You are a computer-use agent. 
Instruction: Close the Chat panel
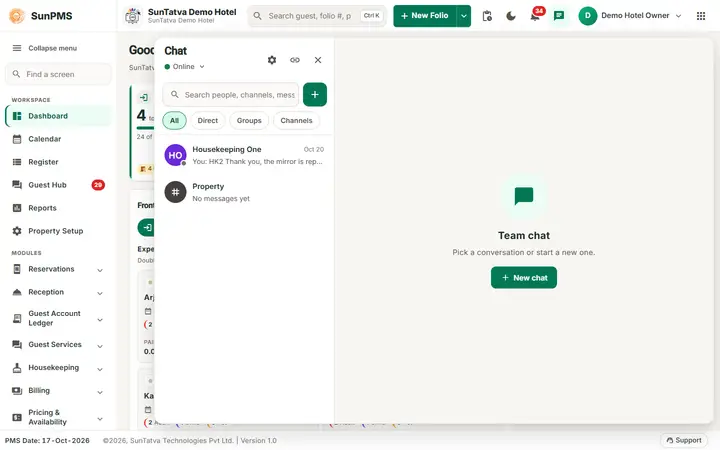[318, 60]
